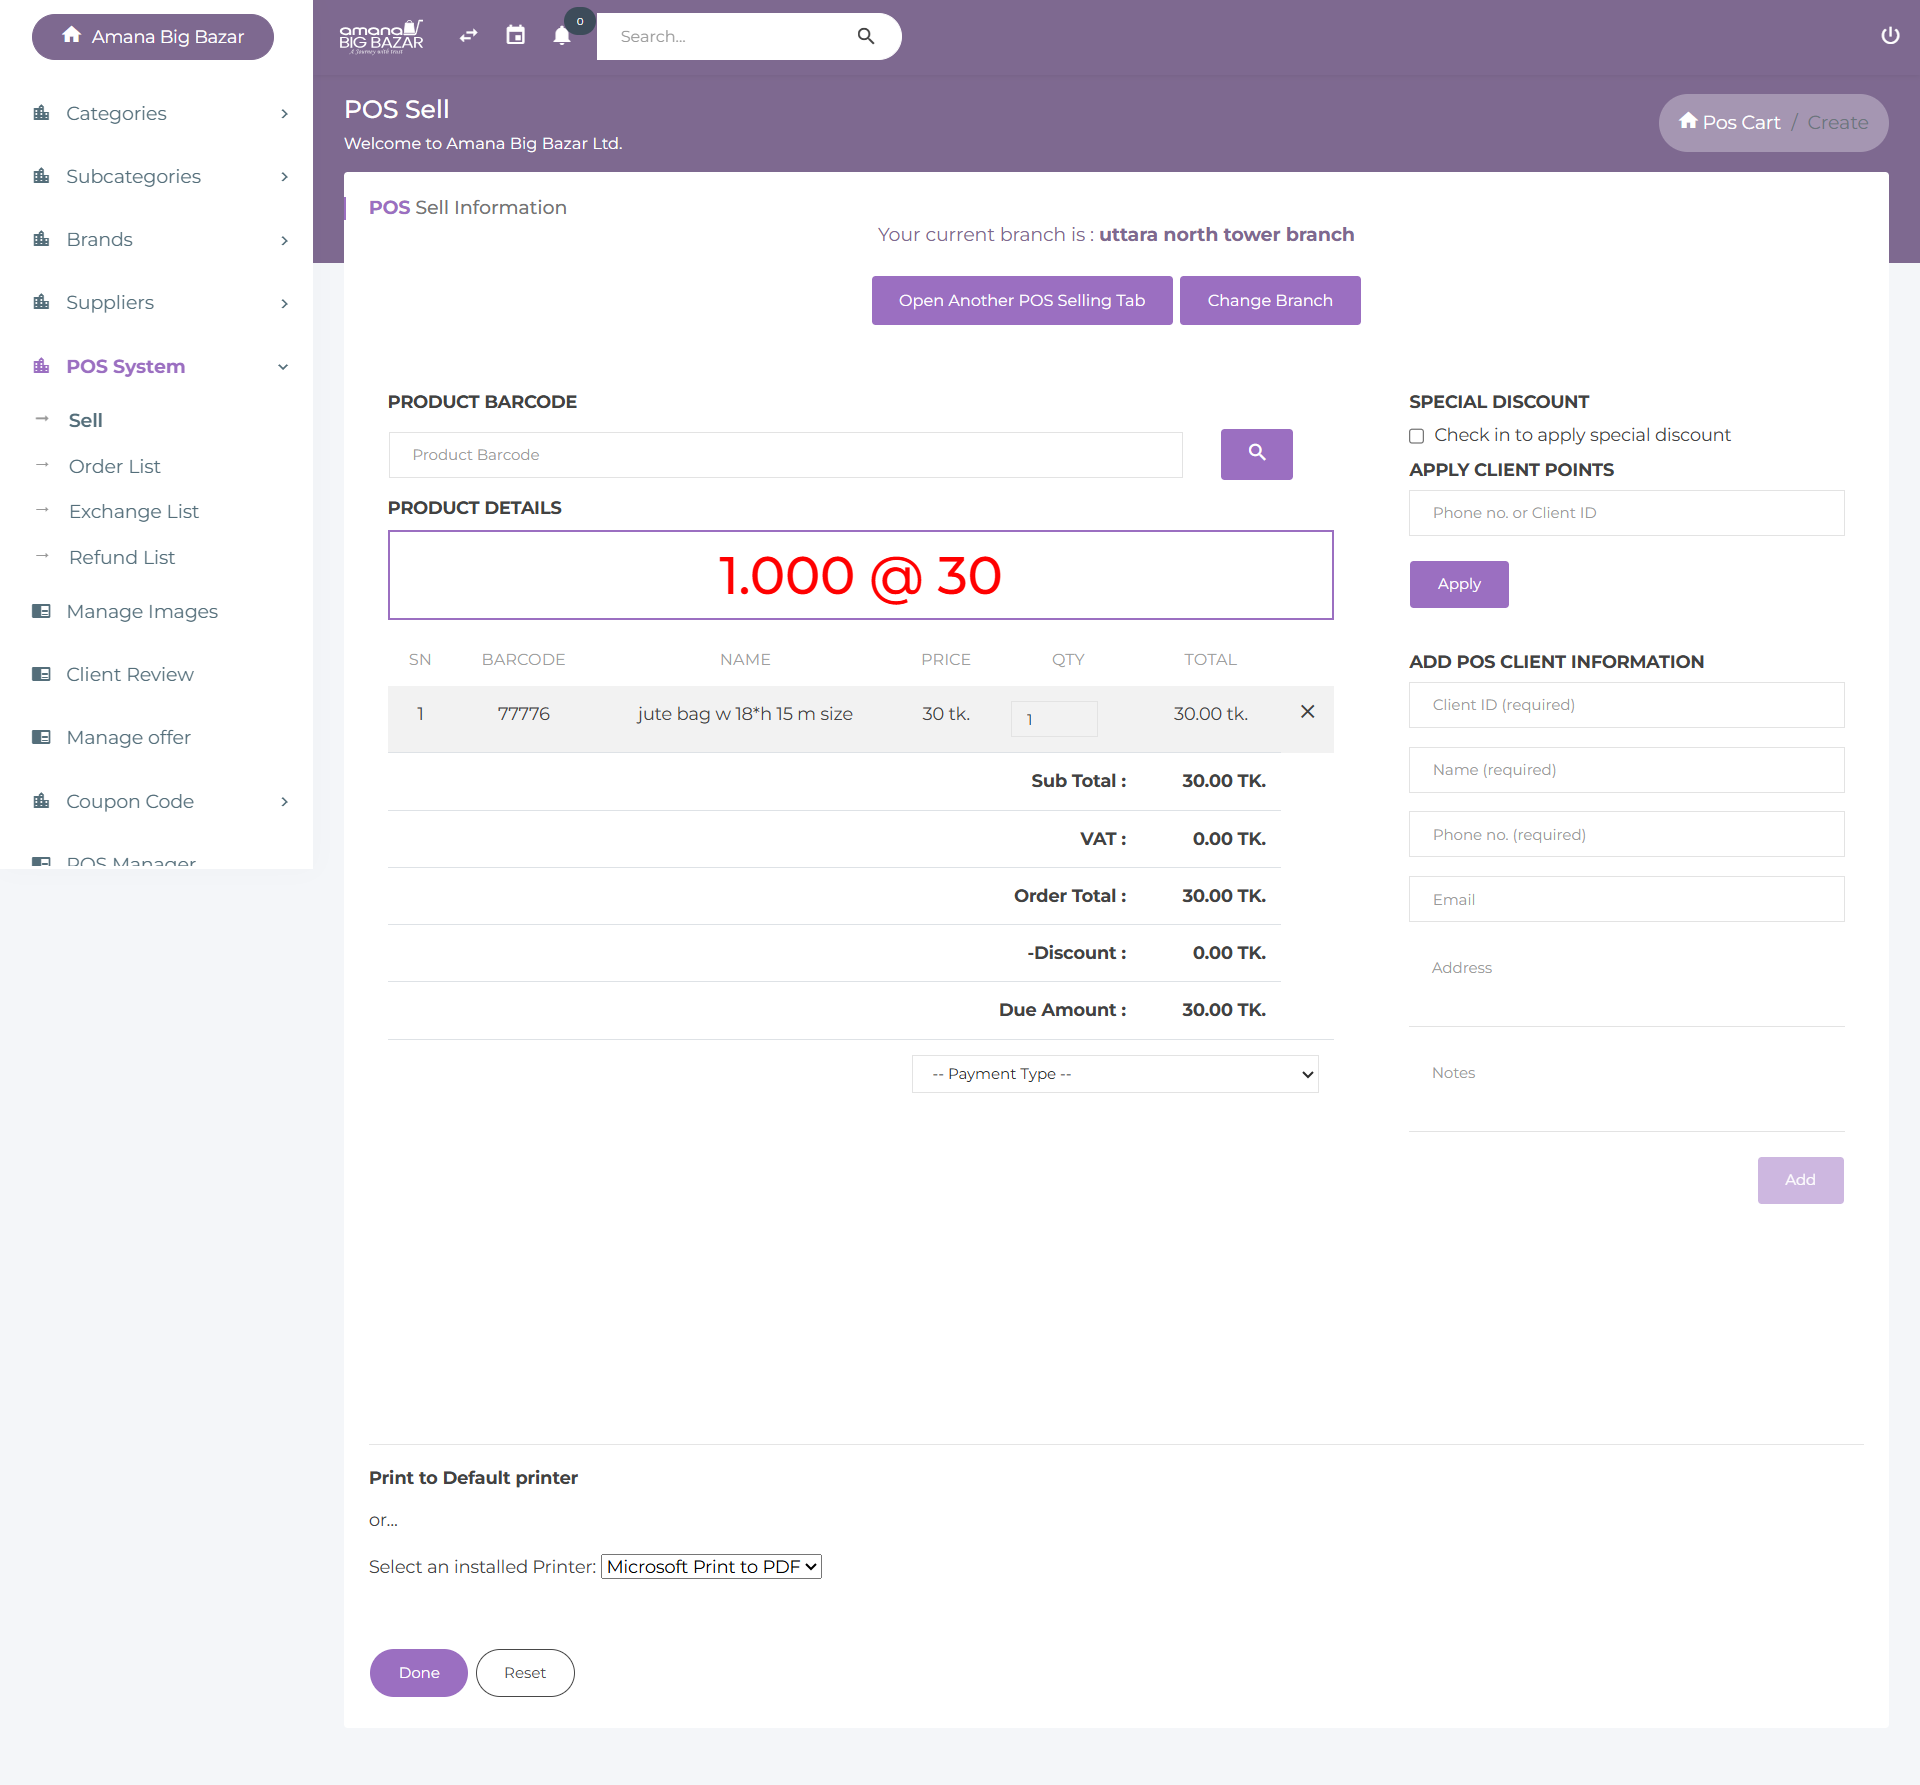Click the Amana Big Bazar home button
The height and width of the screenshot is (1785, 1920).
coord(153,37)
